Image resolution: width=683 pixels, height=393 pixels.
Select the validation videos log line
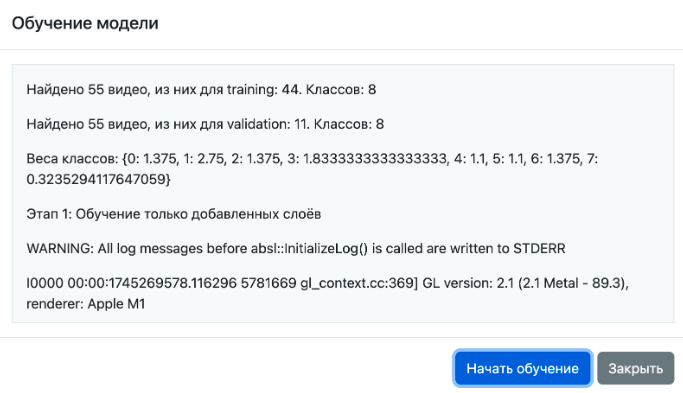click(205, 124)
